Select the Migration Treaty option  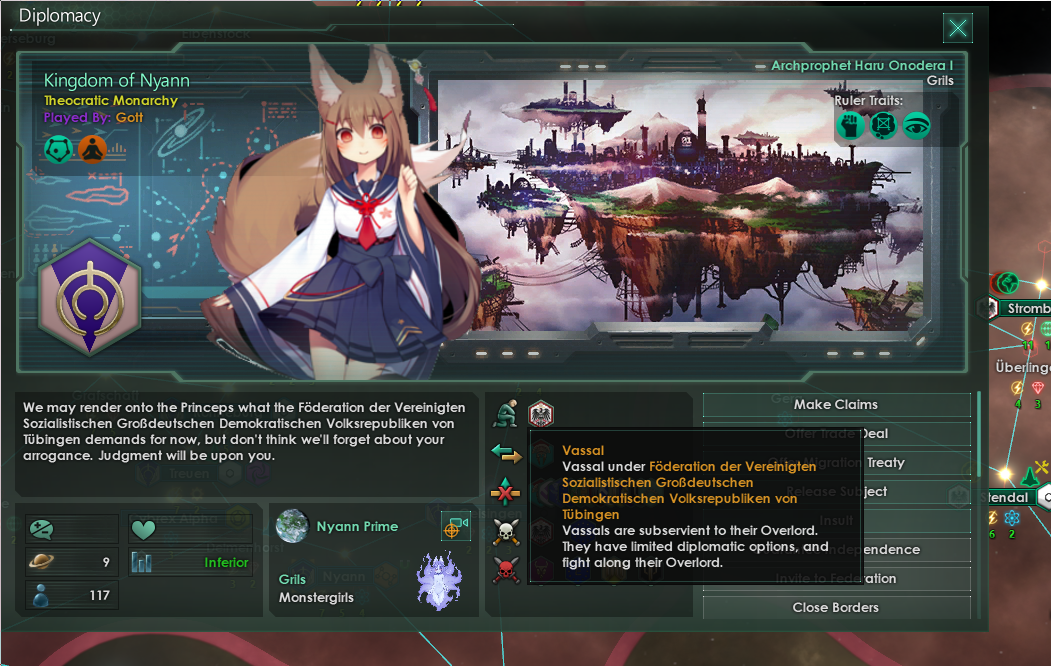point(836,462)
